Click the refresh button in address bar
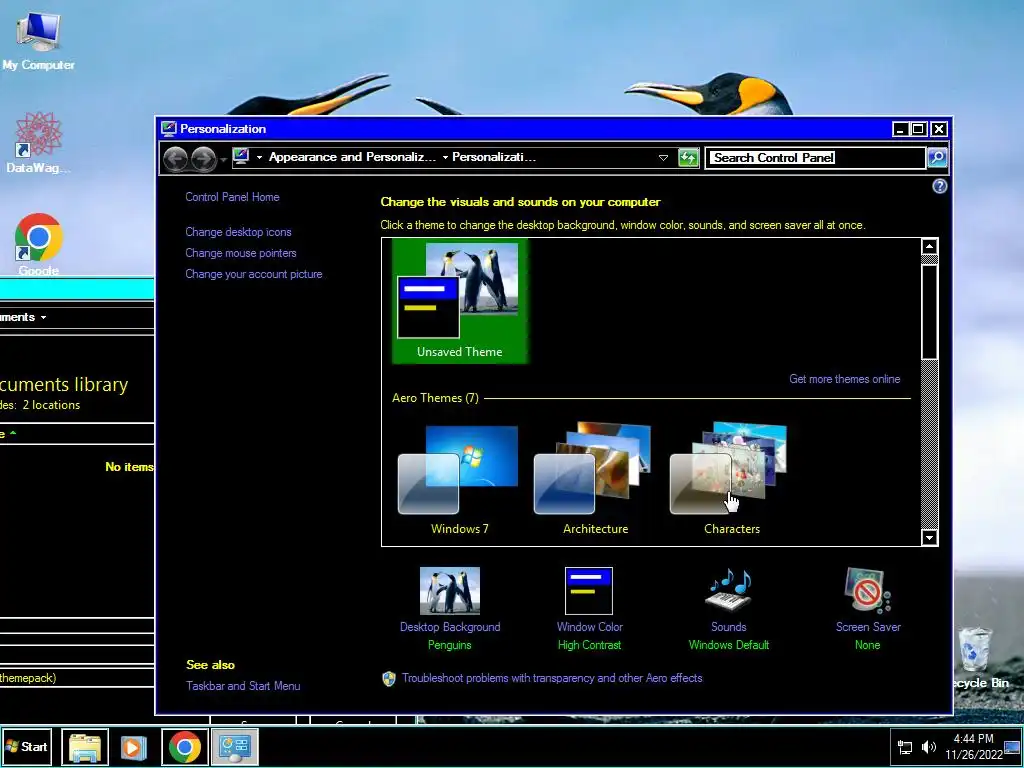Screen dimensions: 1024x768 point(688,157)
